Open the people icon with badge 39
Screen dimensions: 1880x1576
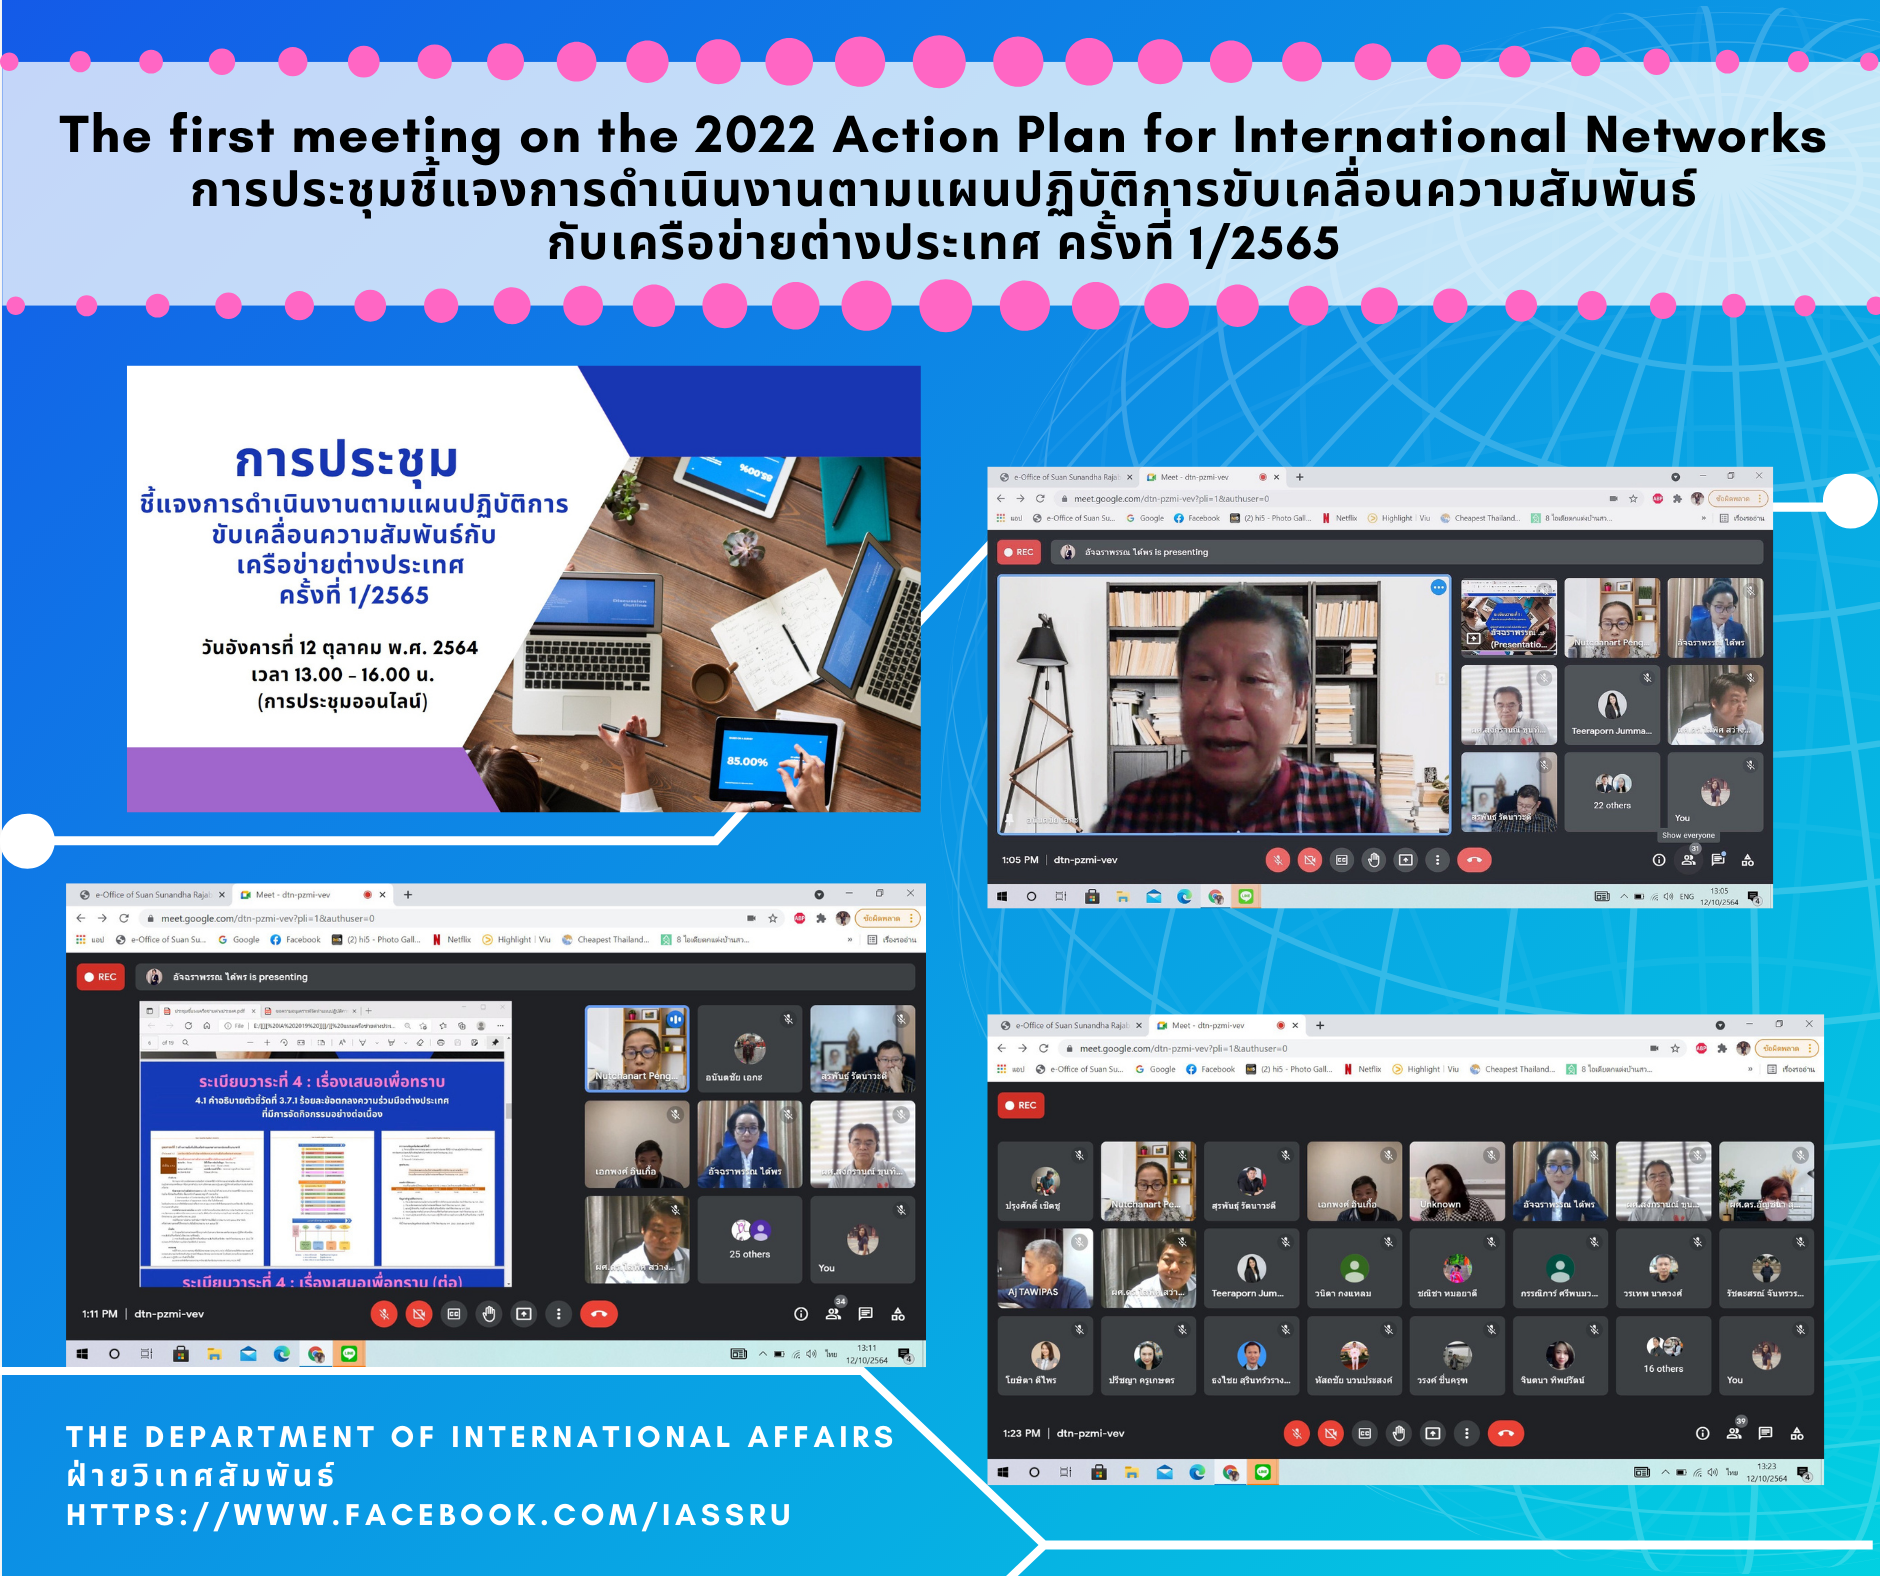tap(1735, 1432)
